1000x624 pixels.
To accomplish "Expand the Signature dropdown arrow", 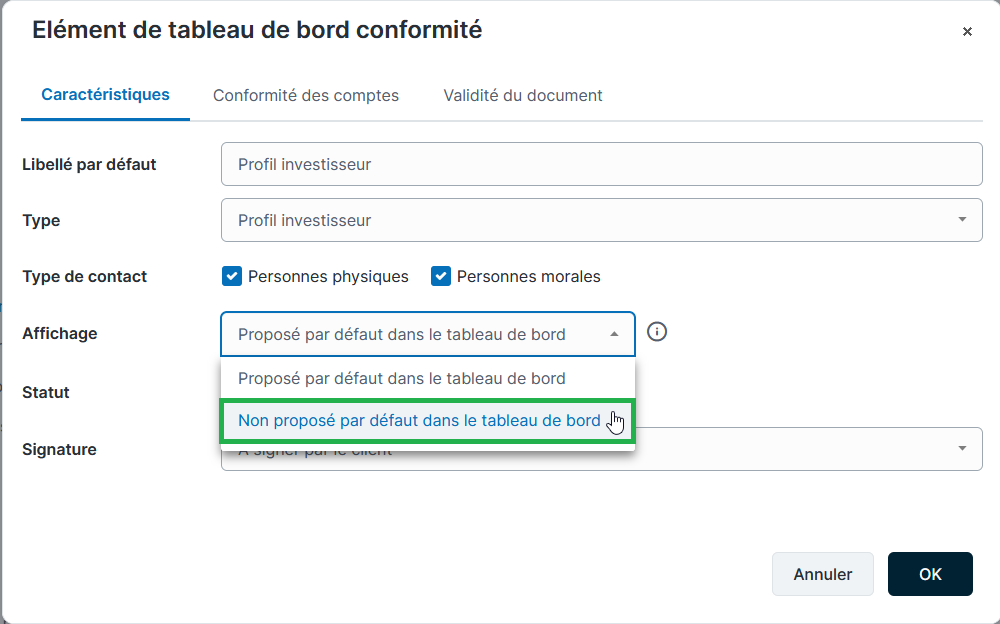I will [x=962, y=449].
